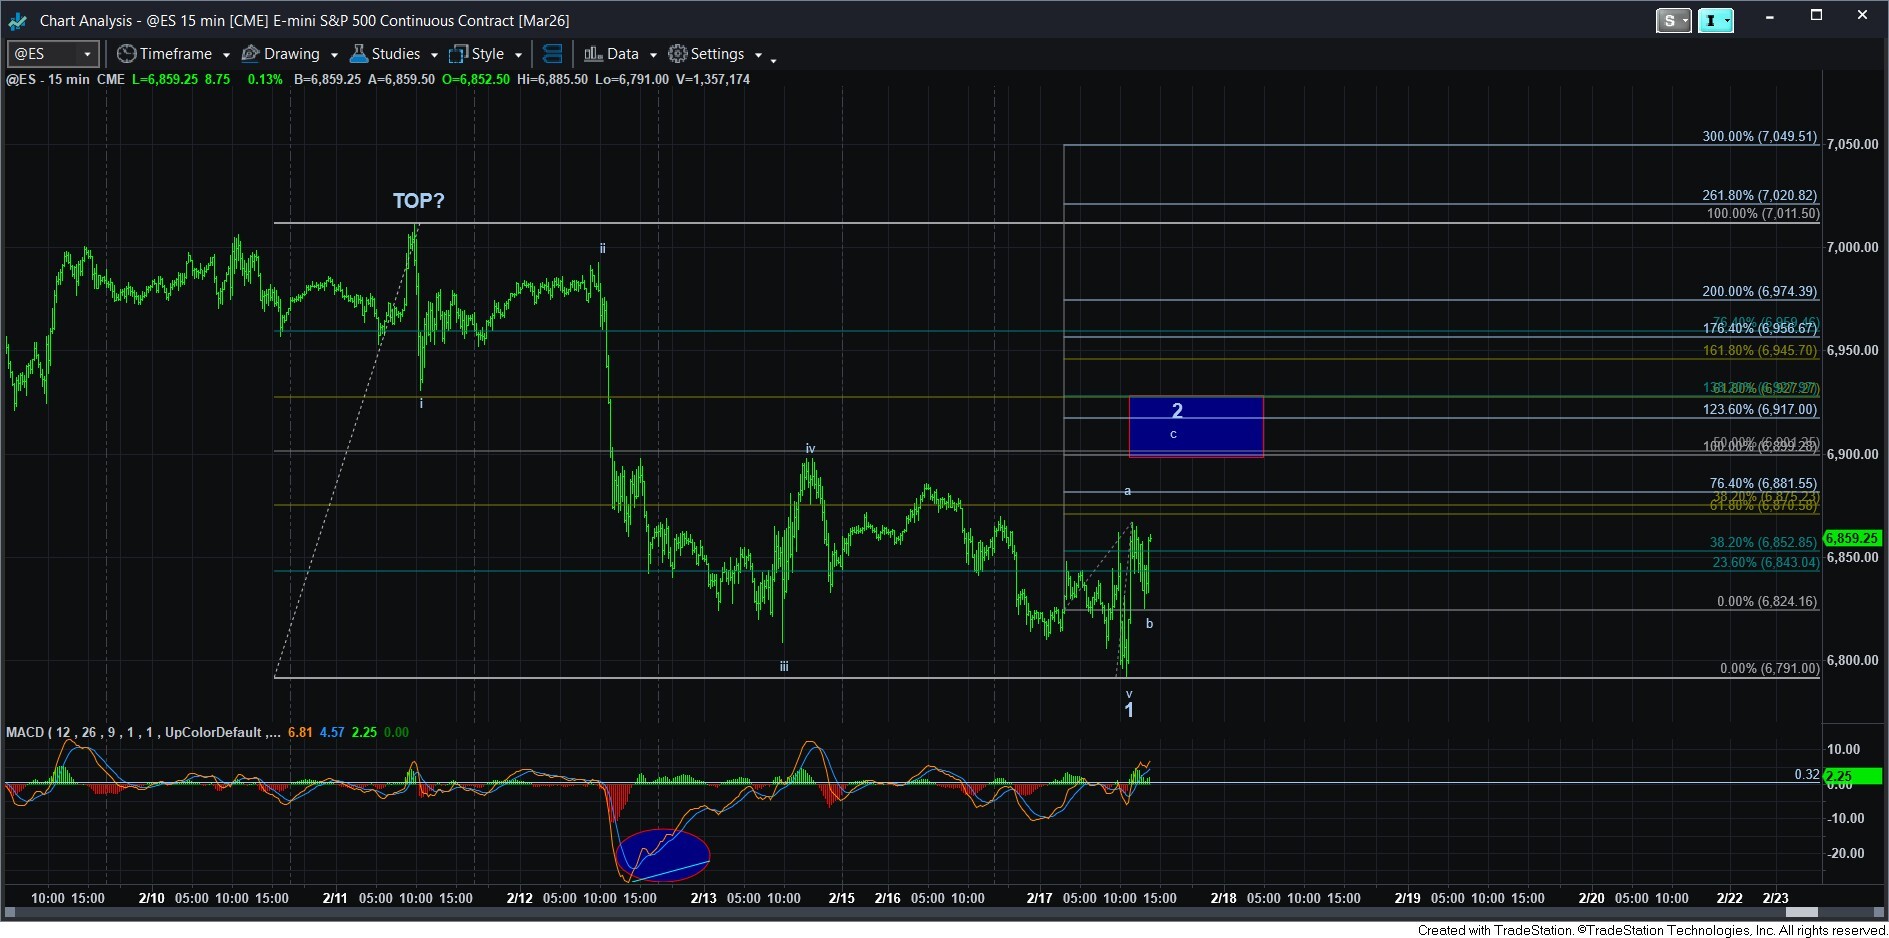Toggle the gray S symbol link button
The height and width of the screenshot is (938, 1889).
1668,20
